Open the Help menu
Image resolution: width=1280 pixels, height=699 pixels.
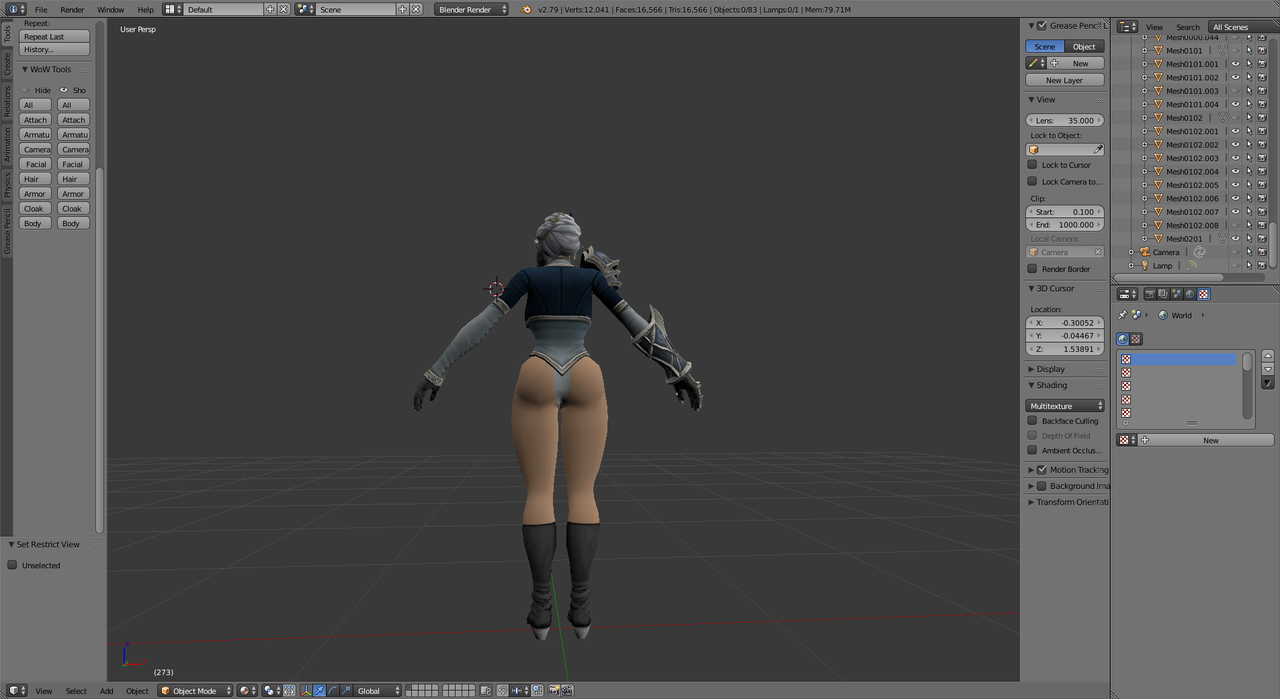pos(145,9)
